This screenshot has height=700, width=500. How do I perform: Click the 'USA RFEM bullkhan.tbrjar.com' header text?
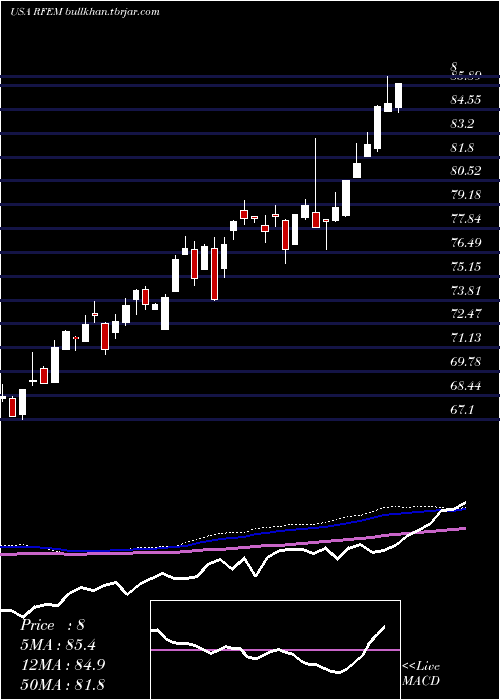coord(85,12)
